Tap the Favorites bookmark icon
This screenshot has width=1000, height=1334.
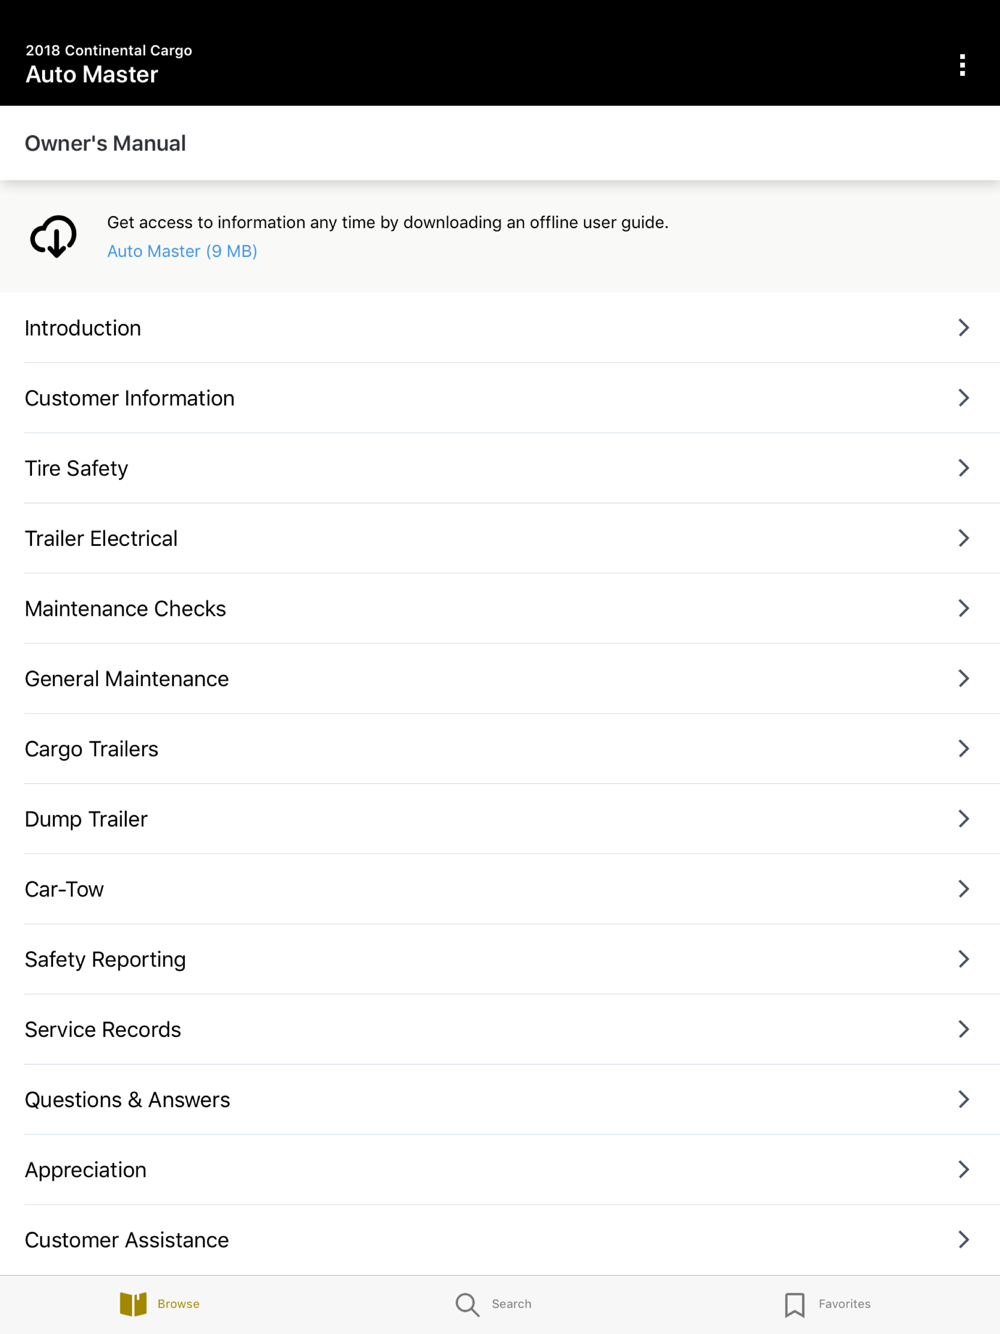click(795, 1304)
